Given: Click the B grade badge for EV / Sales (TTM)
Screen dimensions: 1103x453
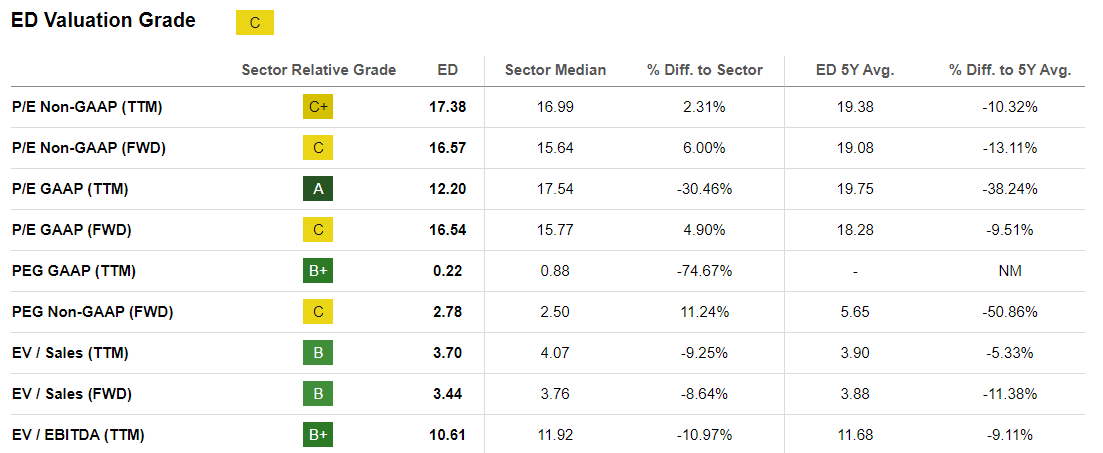Looking at the screenshot, I should (318, 353).
